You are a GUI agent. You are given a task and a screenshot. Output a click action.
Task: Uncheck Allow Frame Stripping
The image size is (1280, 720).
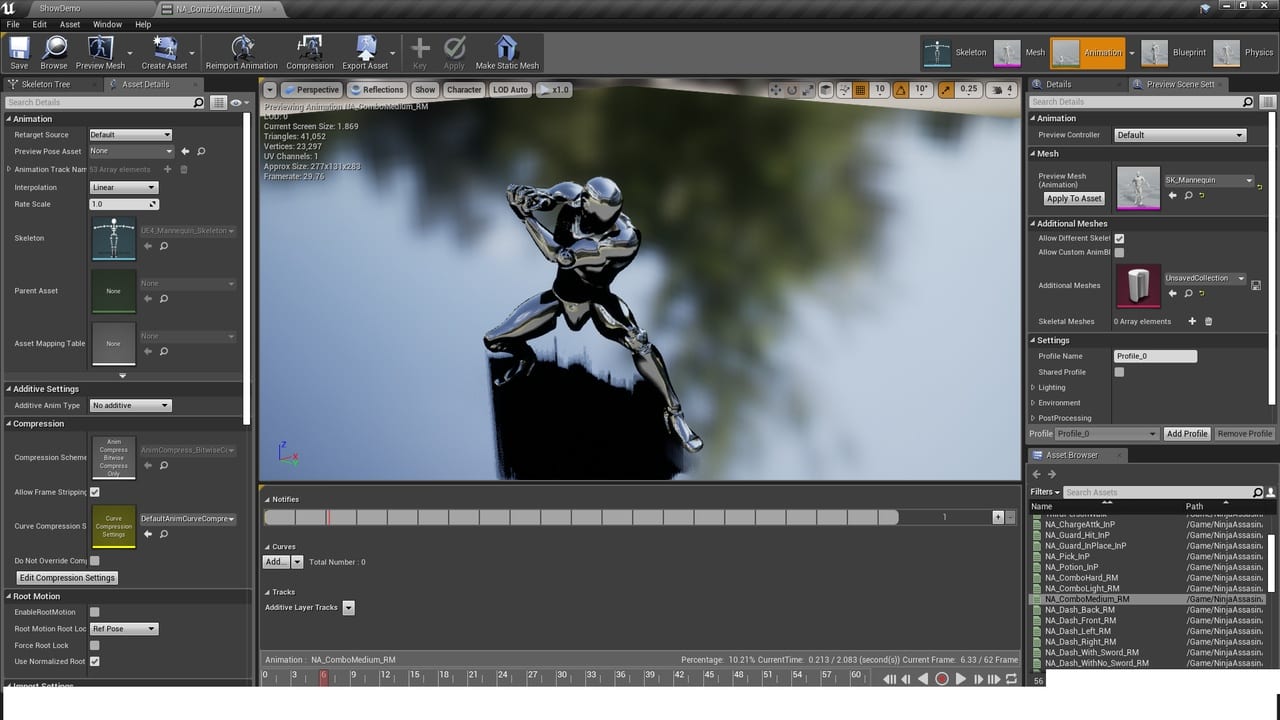click(x=95, y=492)
